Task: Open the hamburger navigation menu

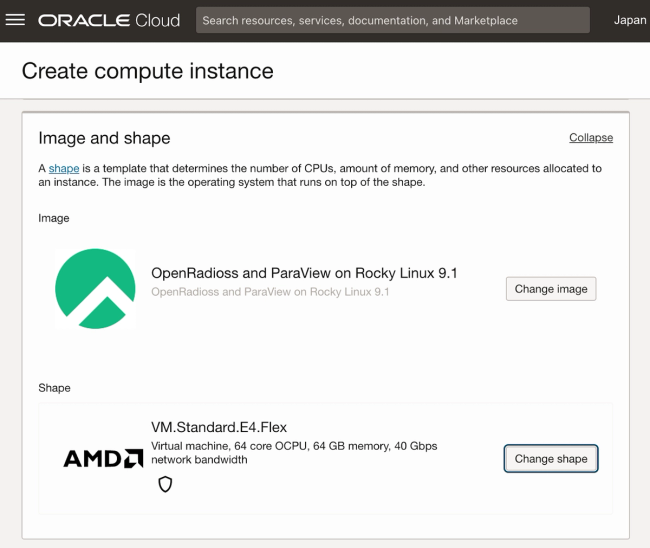Action: [x=15, y=20]
